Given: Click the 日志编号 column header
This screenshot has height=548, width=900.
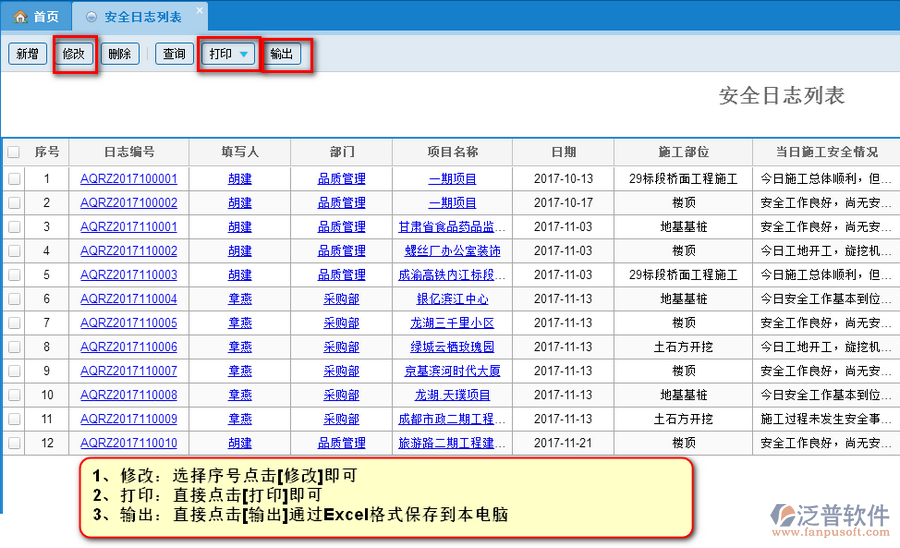Looking at the screenshot, I should pos(129,152).
